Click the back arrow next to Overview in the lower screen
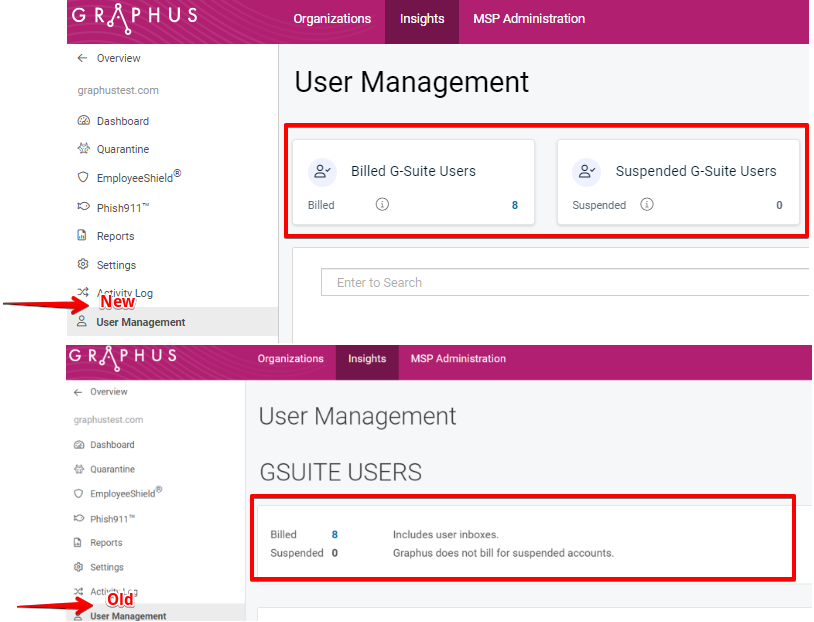Image resolution: width=814 pixels, height=622 pixels. 78,392
